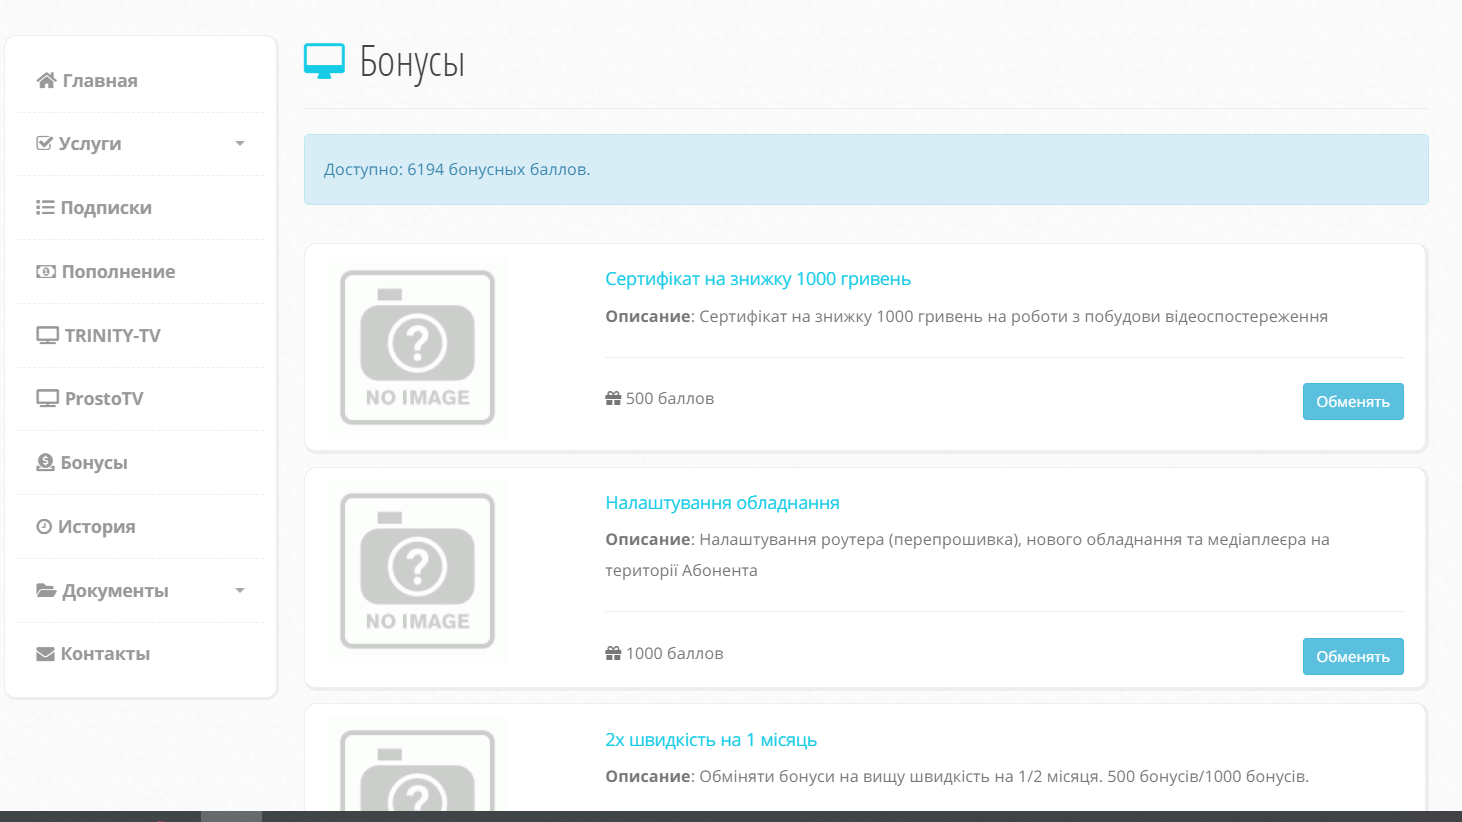Click the list icon beside Подписки
The width and height of the screenshot is (1462, 822).
(45, 208)
